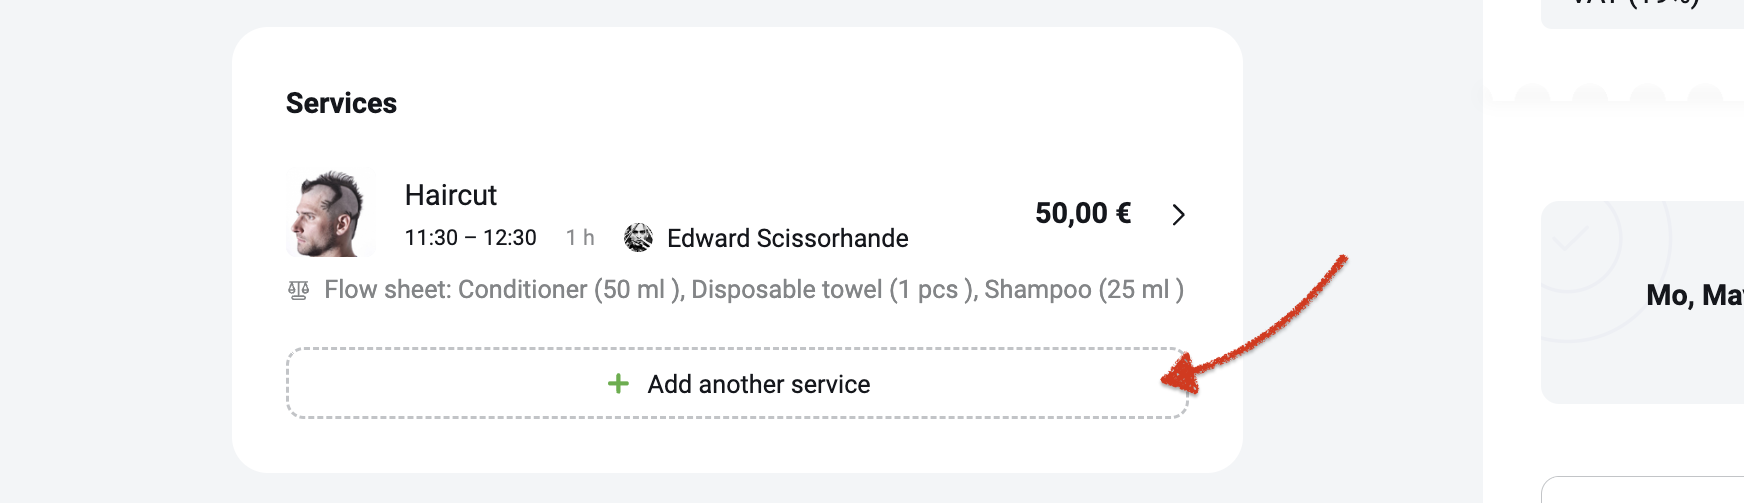Select the 11:30 – 12:30 time range

470,238
